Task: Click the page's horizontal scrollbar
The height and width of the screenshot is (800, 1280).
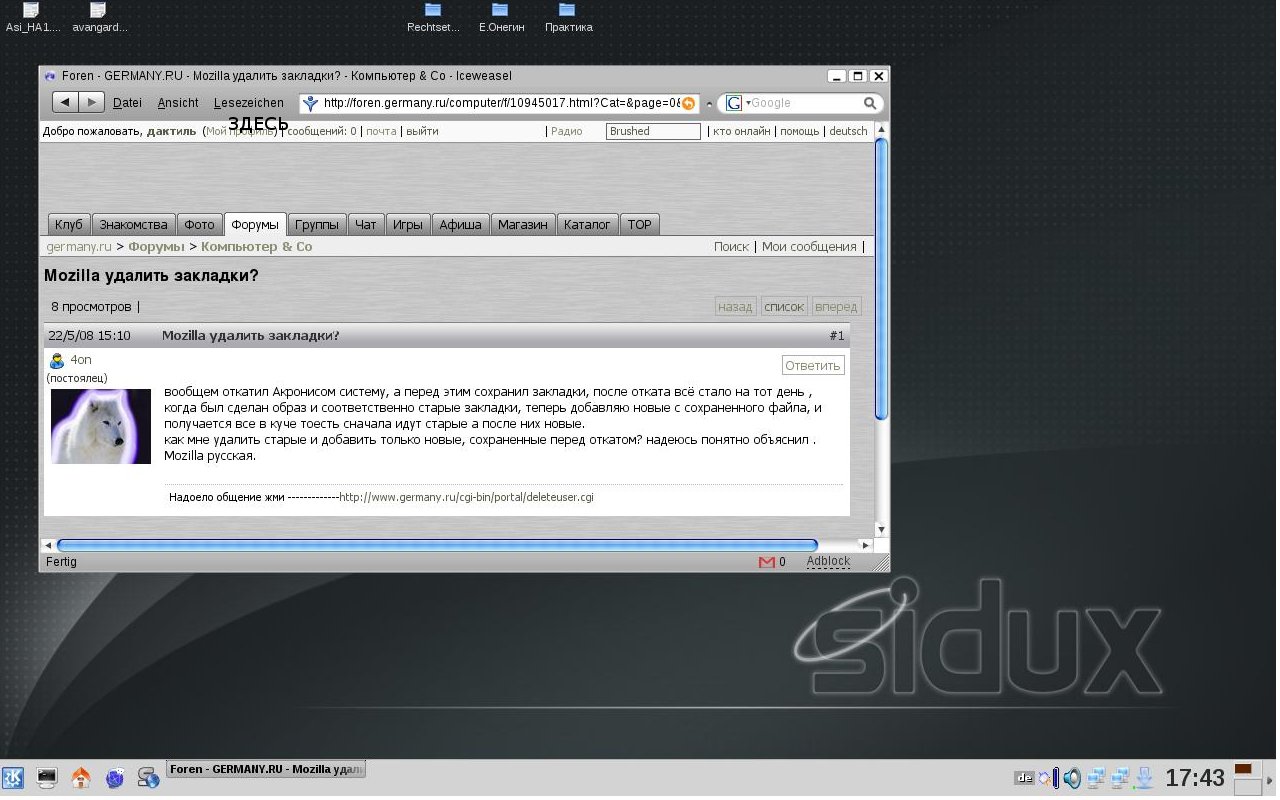Action: (x=437, y=546)
